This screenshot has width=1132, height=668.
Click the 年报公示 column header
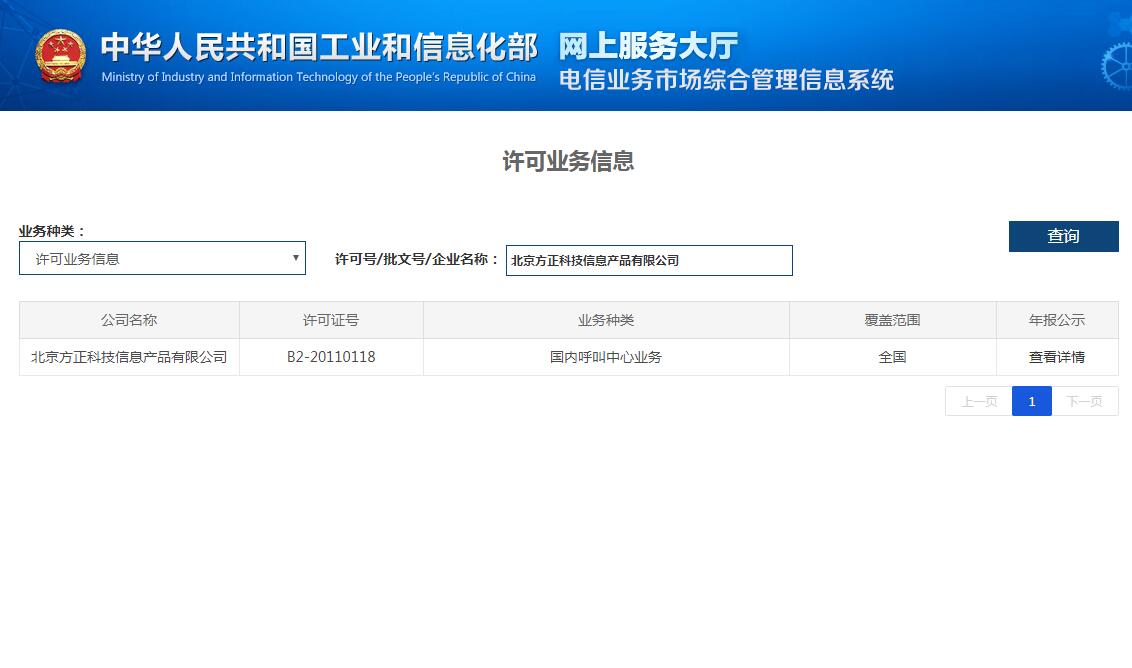pos(1058,320)
